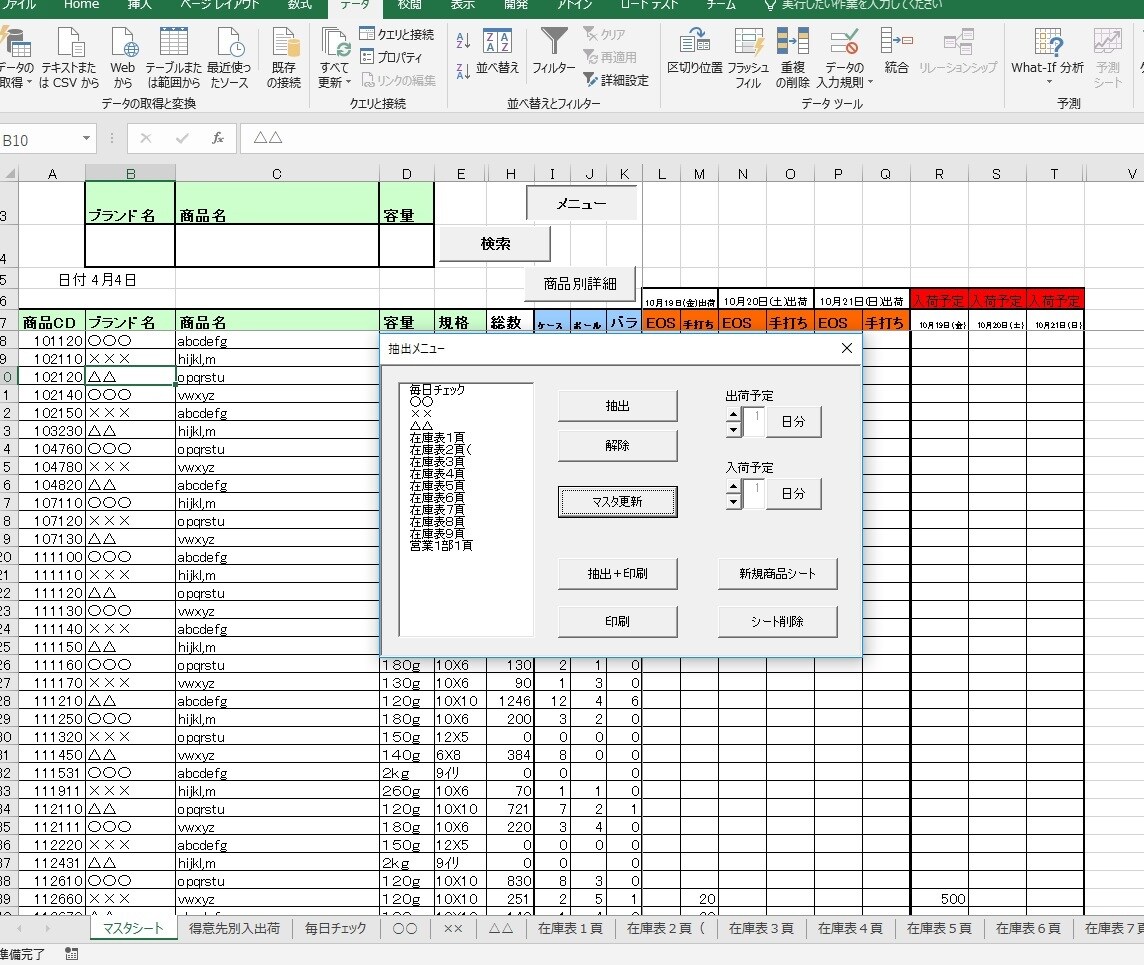1144x965 pixels.
Task: Switch to the 在庫表３頁 sheet tab
Action: (x=761, y=928)
